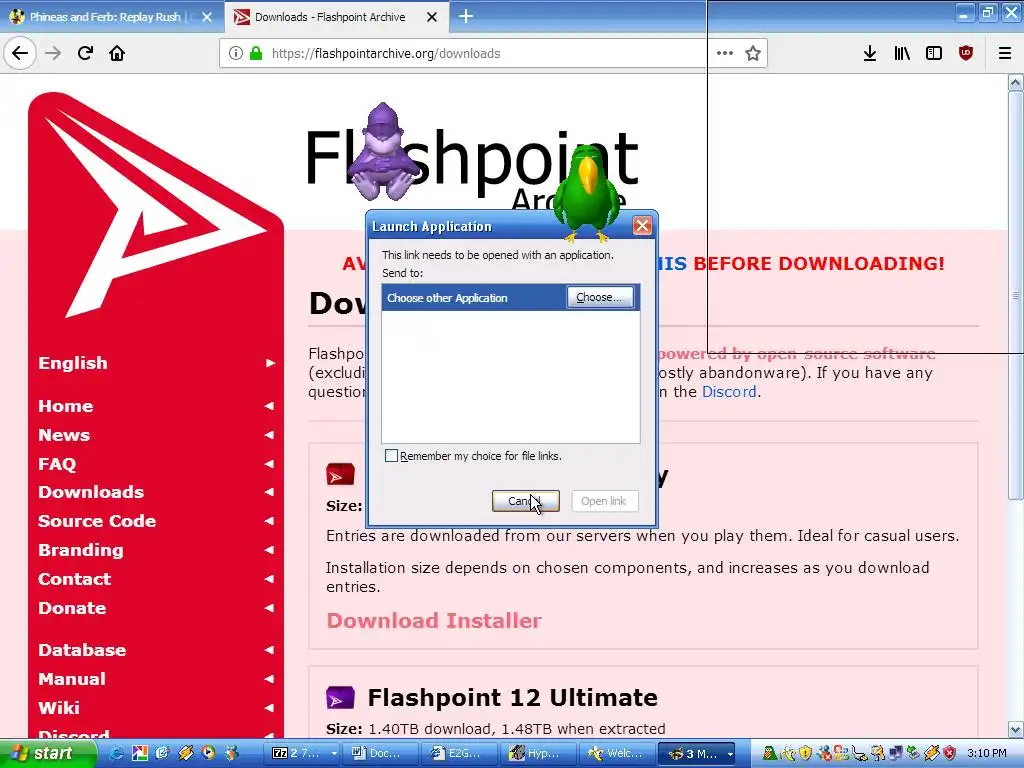The image size is (1024, 768).
Task: Click the Flashpoint 12 Ultimate heading
Action: (512, 697)
